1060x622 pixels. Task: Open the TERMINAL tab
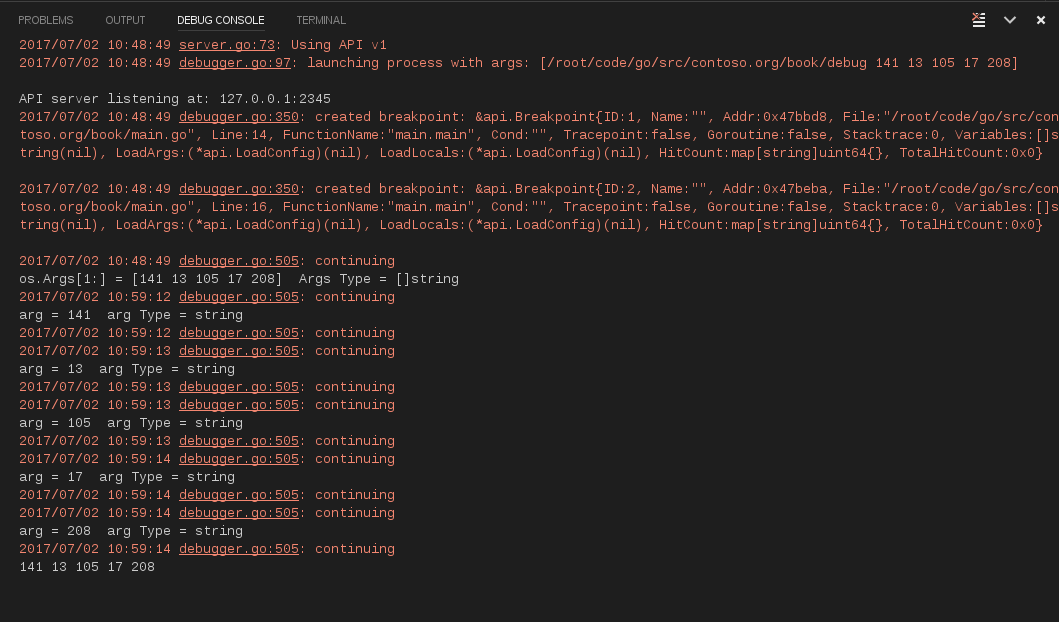tap(319, 19)
